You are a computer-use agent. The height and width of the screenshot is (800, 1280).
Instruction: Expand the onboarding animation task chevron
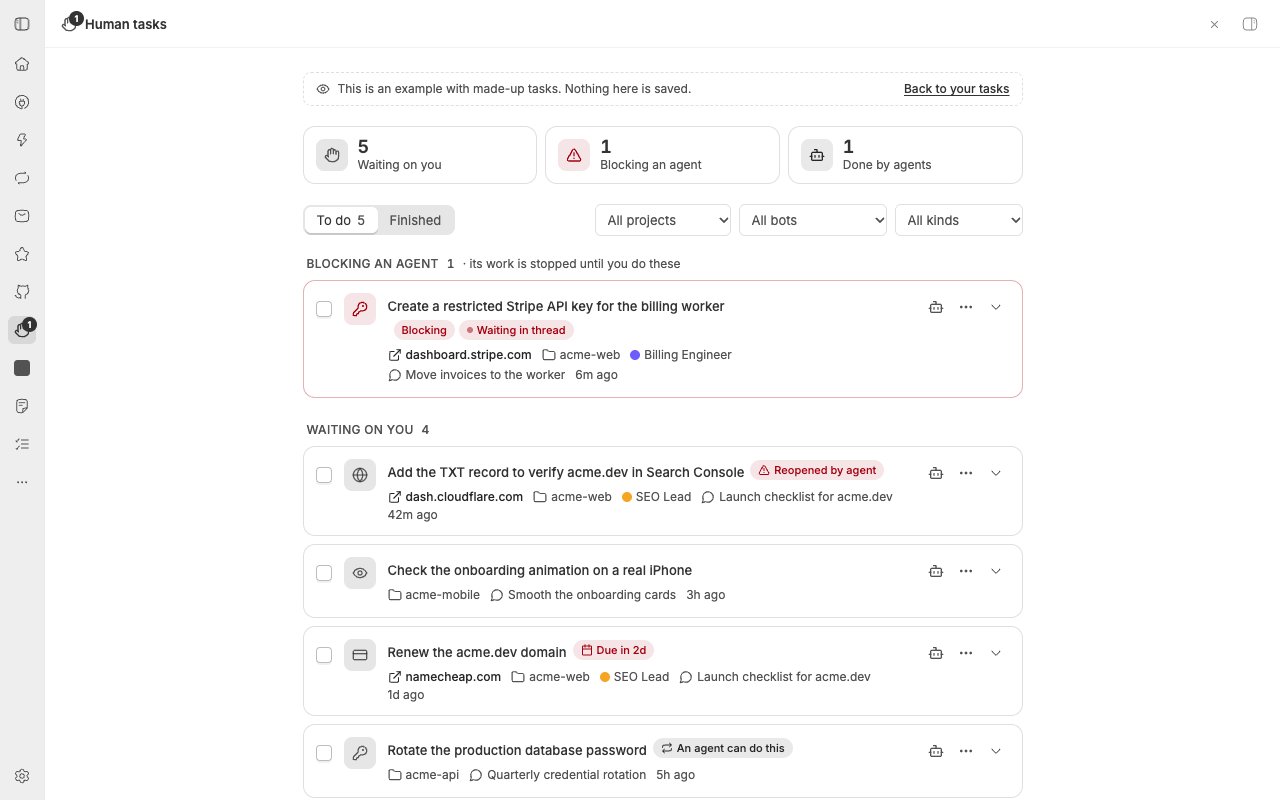[996, 571]
